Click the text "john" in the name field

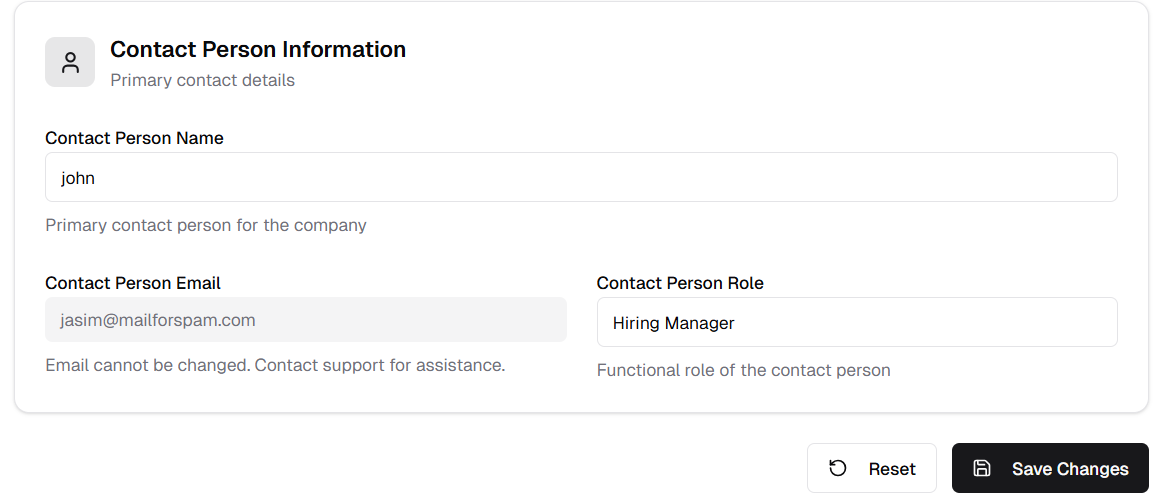click(78, 178)
